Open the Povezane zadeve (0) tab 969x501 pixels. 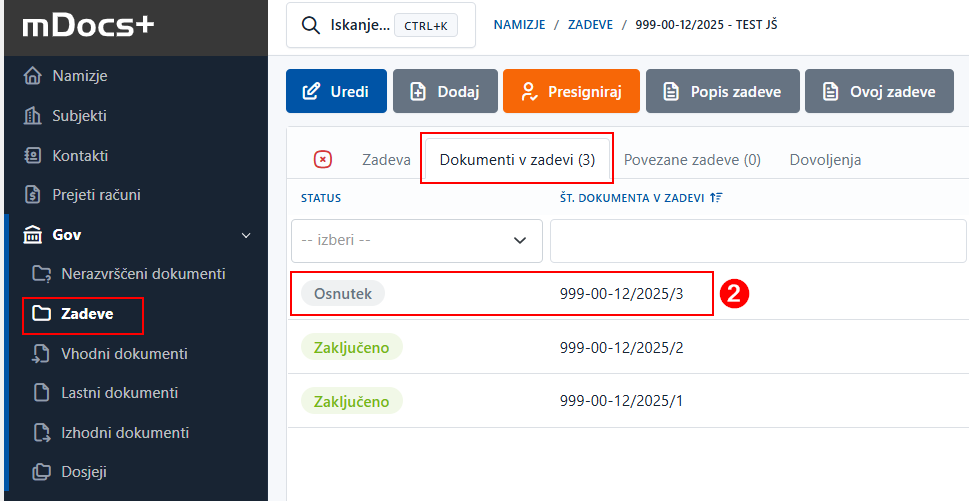[692, 160]
